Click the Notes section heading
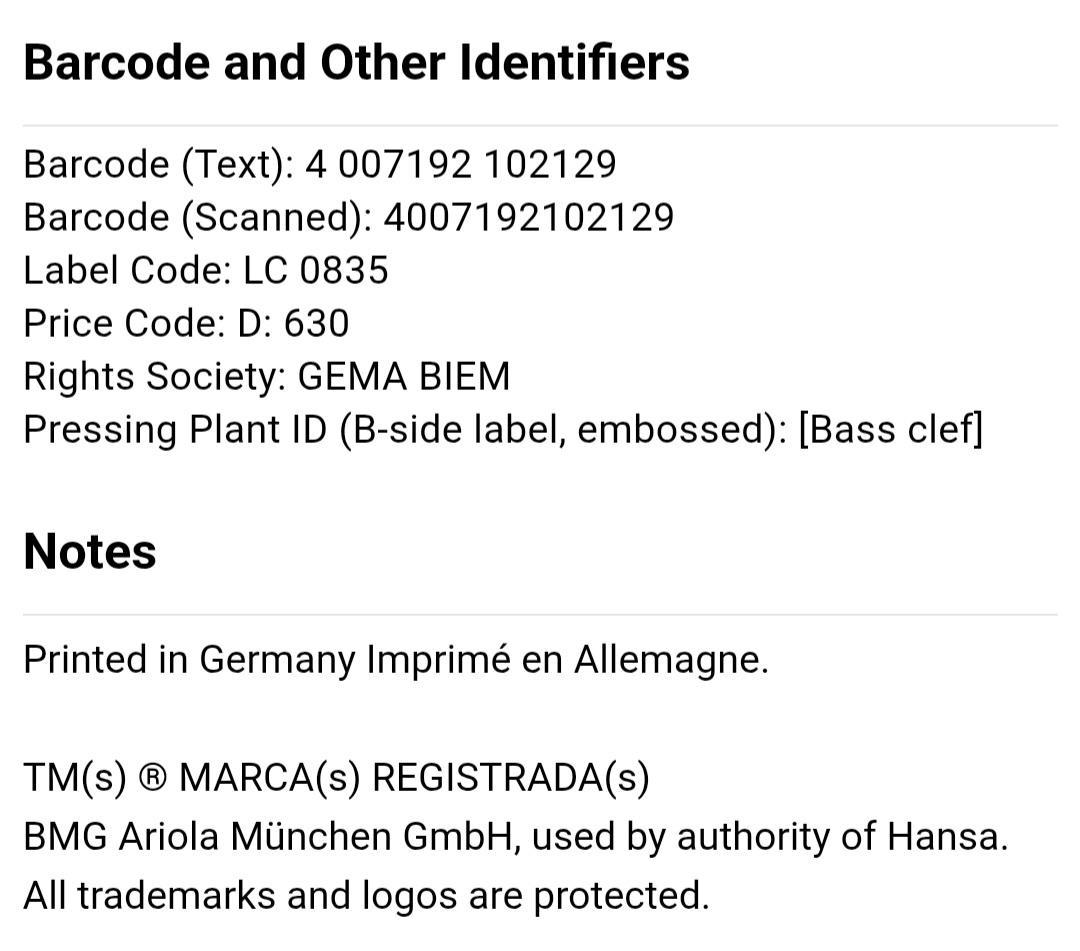The image size is (1080, 951). tap(90, 552)
